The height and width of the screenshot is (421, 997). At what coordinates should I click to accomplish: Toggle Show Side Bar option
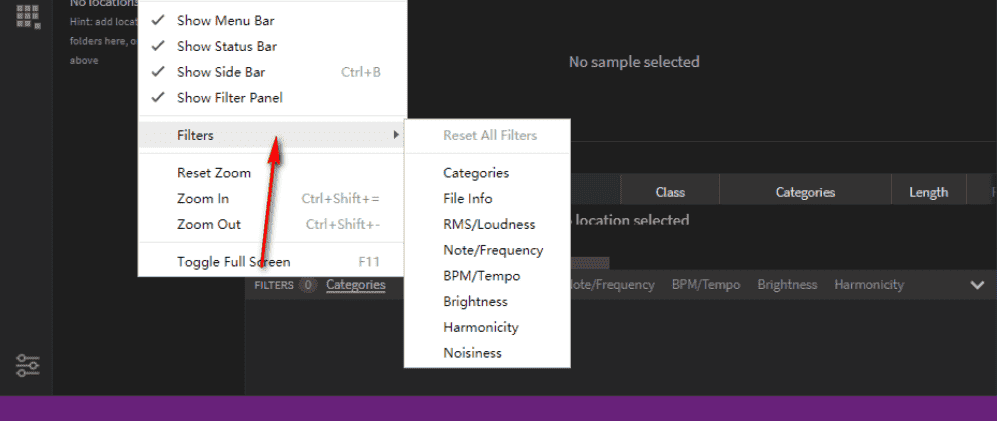point(272,72)
